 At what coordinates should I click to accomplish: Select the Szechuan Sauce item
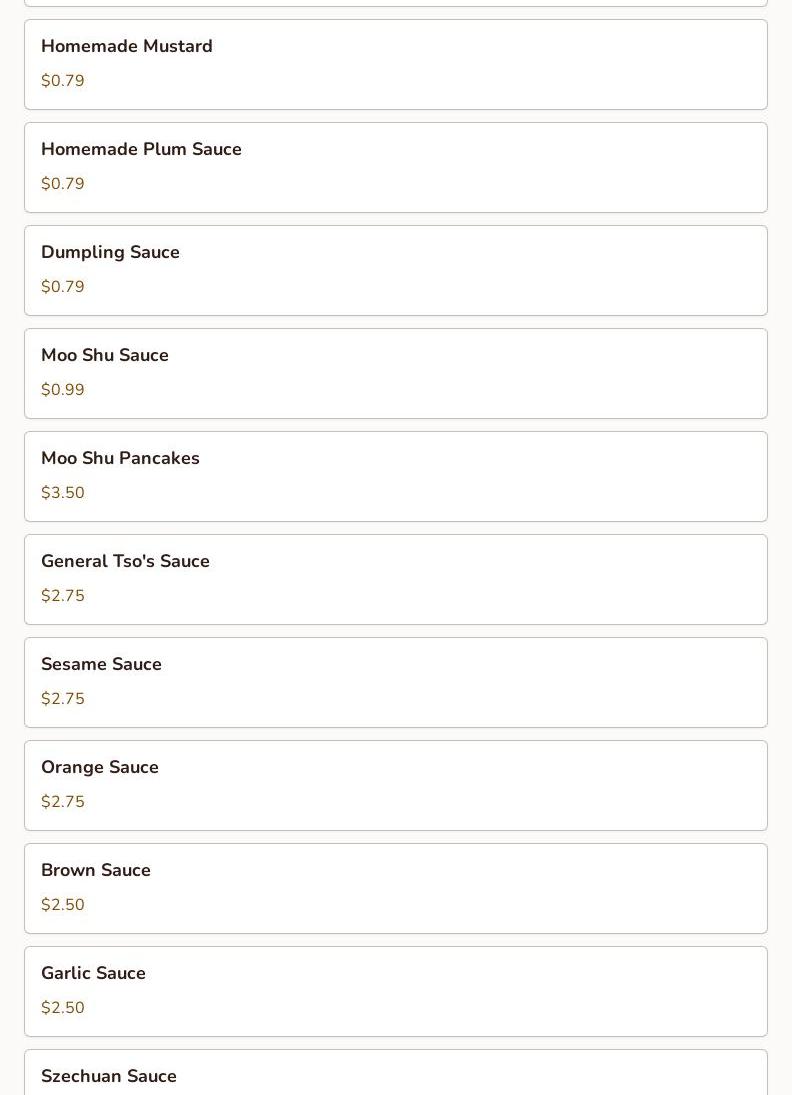click(x=395, y=1076)
